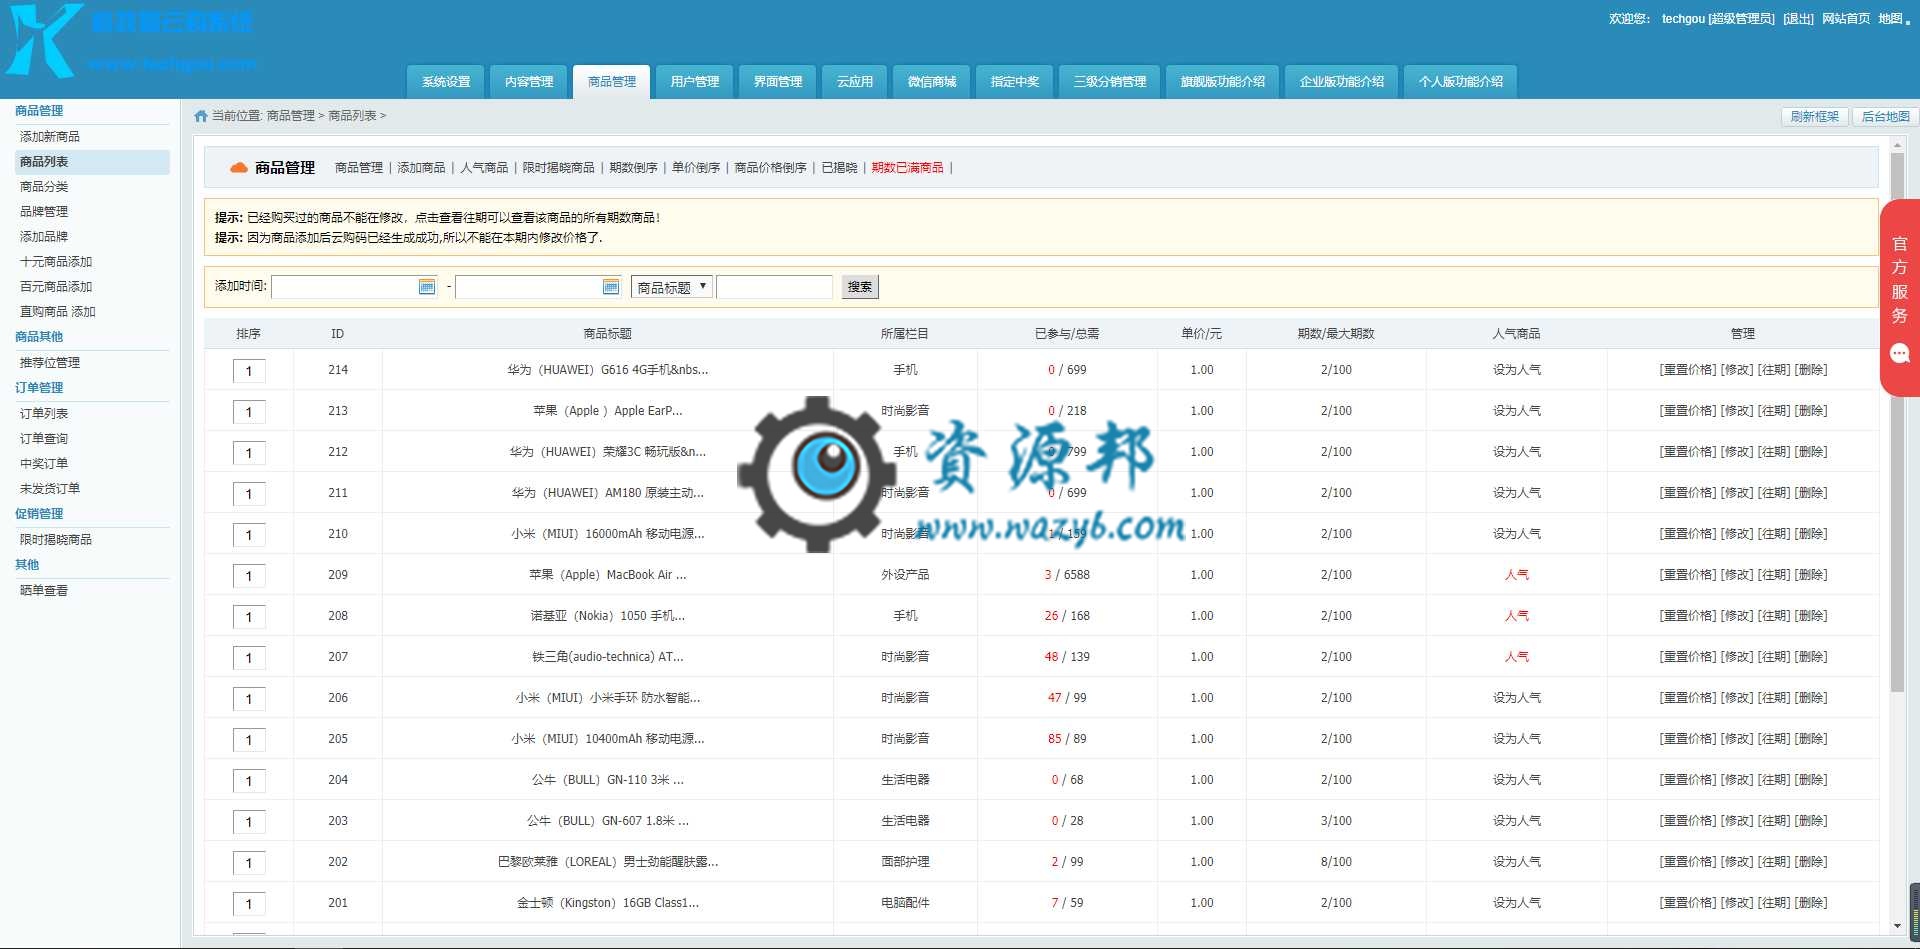The image size is (1920, 949).
Task: Open 订单列表 in the sidebar
Action: [x=44, y=414]
